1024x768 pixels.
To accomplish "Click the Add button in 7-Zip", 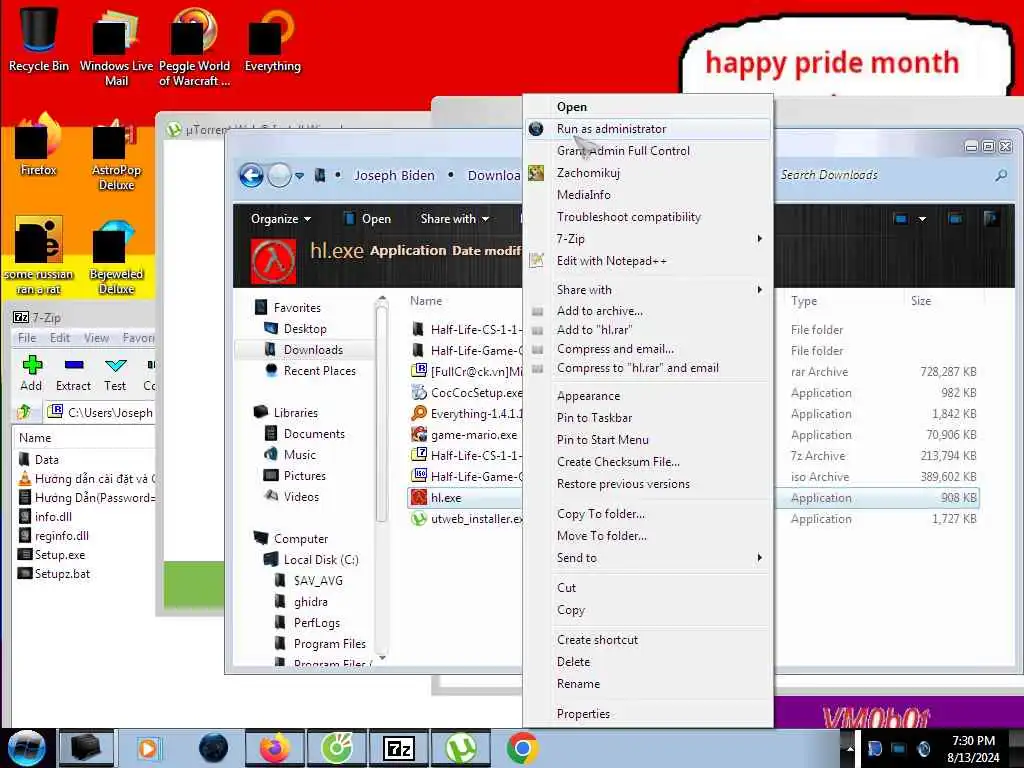I will point(31,373).
